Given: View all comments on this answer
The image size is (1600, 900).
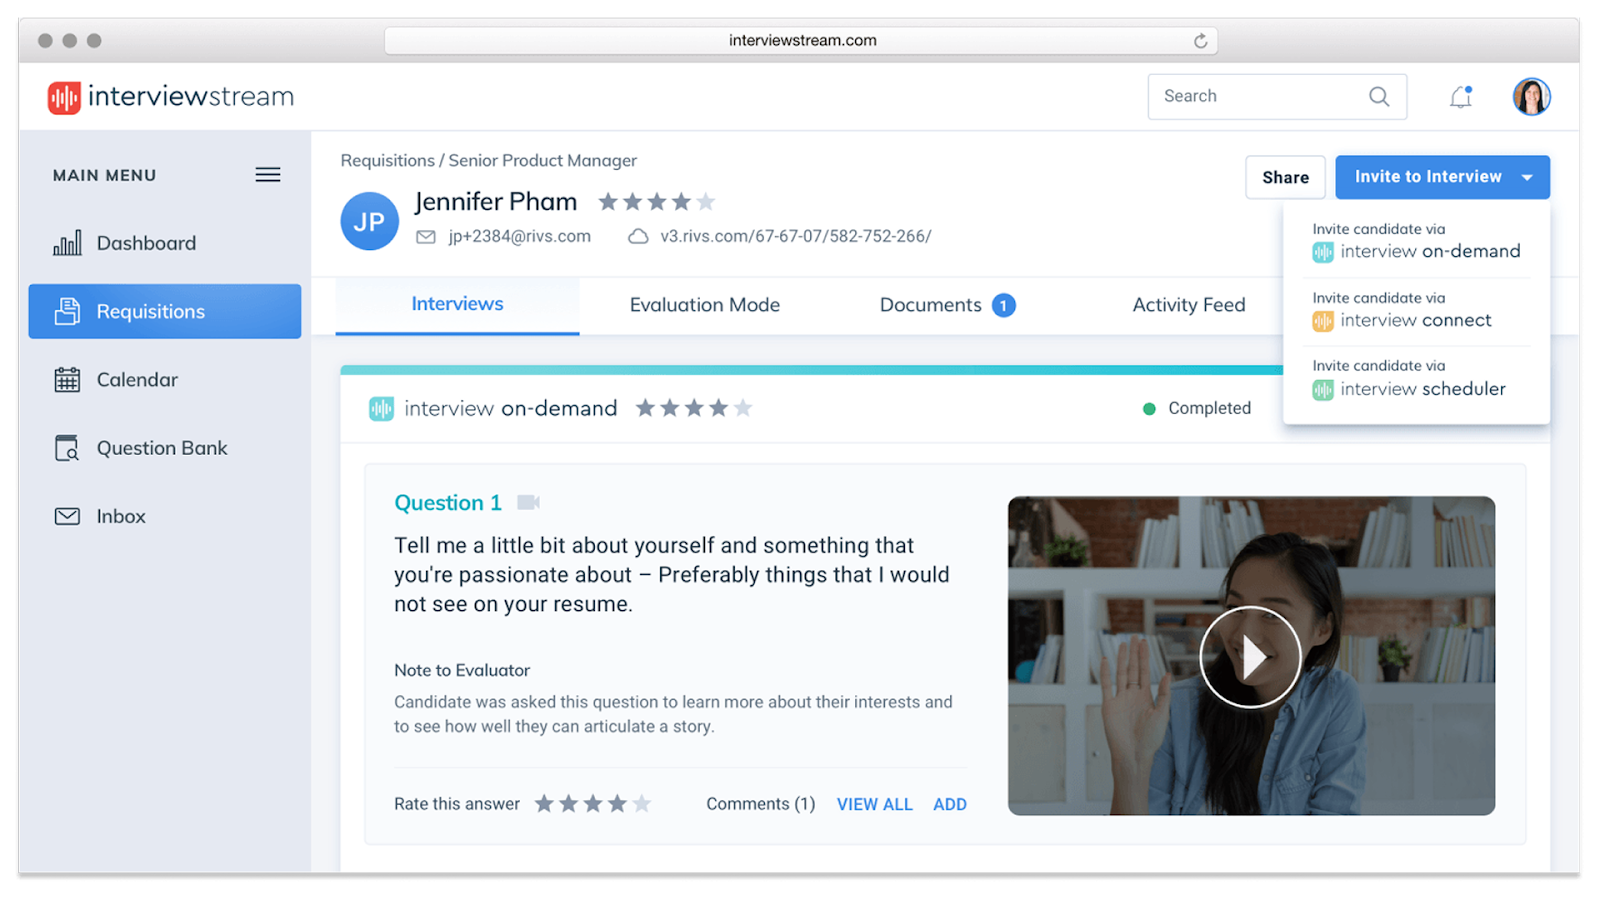Looking at the screenshot, I should click(875, 804).
